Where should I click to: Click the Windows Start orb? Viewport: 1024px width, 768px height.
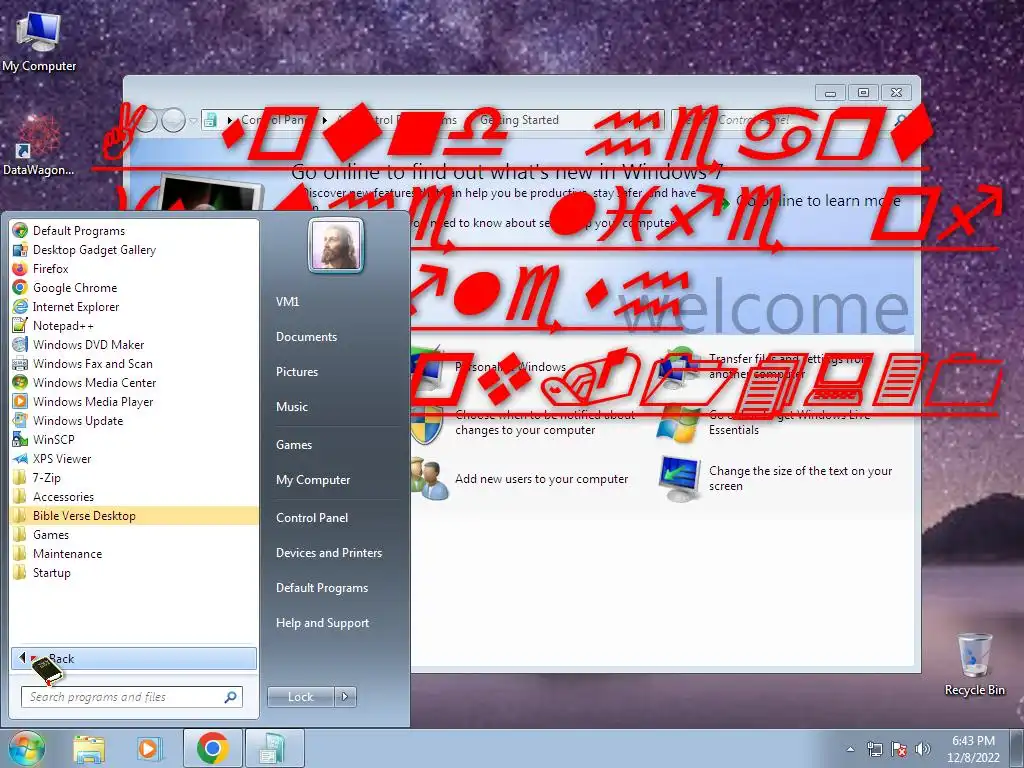point(26,748)
